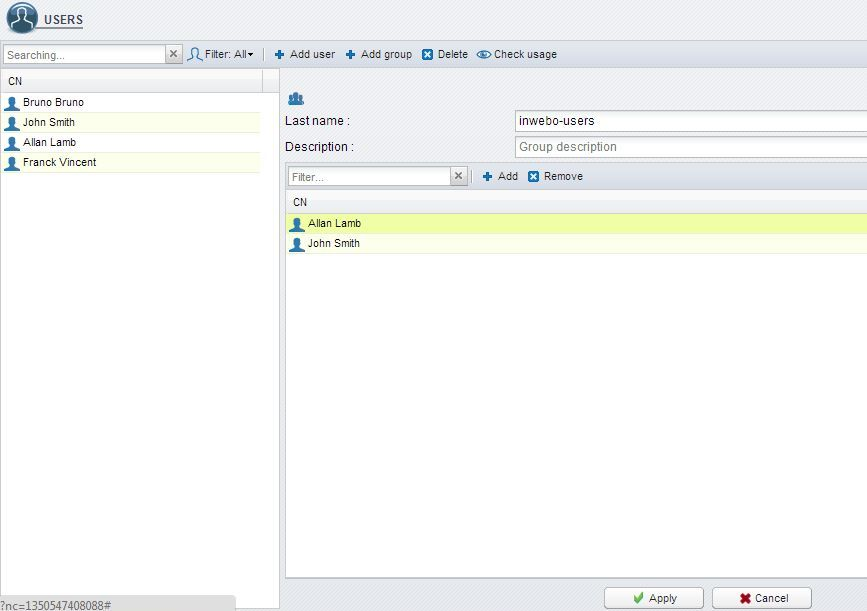The width and height of the screenshot is (867, 611).
Task: Click the Users header icon
Action: [22, 19]
